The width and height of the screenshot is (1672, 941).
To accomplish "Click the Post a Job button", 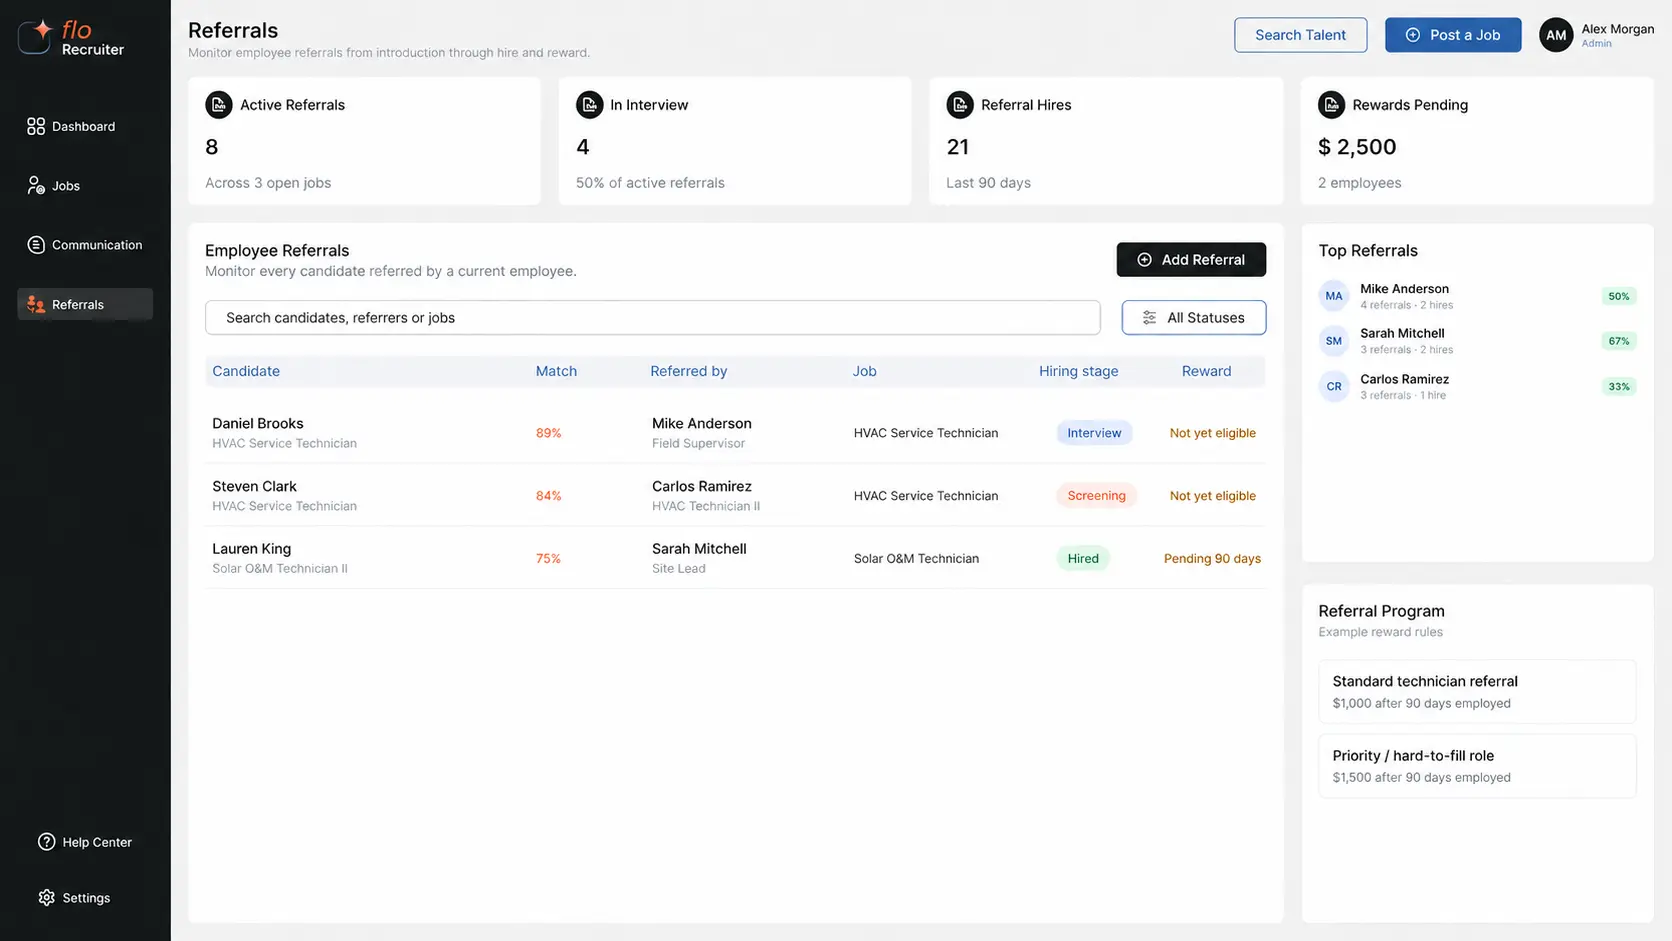I will coord(1453,35).
